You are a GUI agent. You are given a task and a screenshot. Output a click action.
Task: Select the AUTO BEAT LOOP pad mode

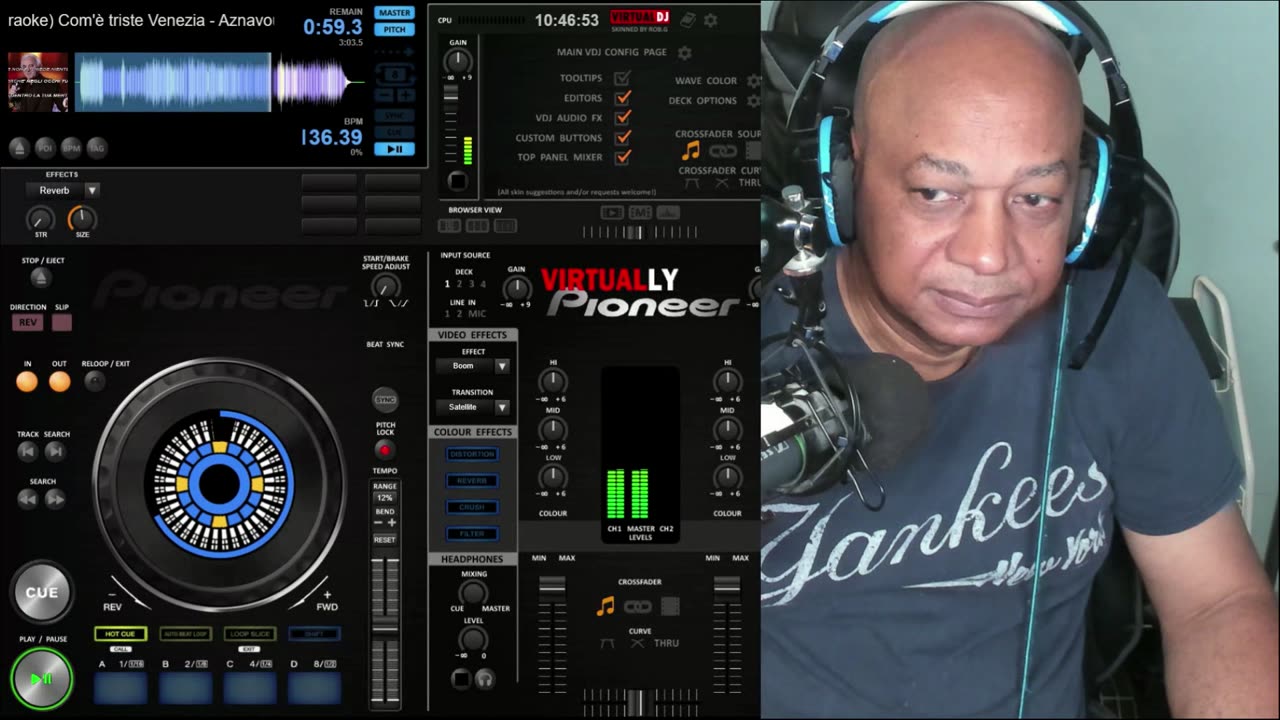coord(185,634)
